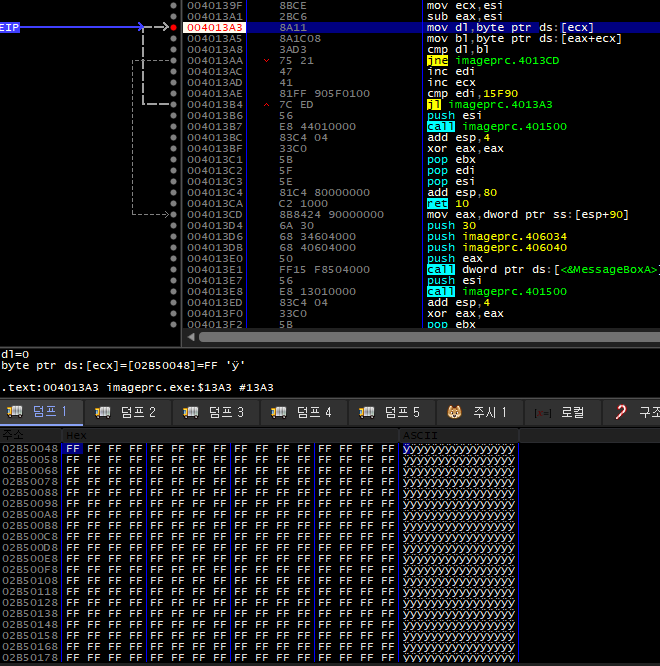This screenshot has height=666, width=660.
Task: Toggle breakpoint dot at address 004013E1
Action: [173, 270]
